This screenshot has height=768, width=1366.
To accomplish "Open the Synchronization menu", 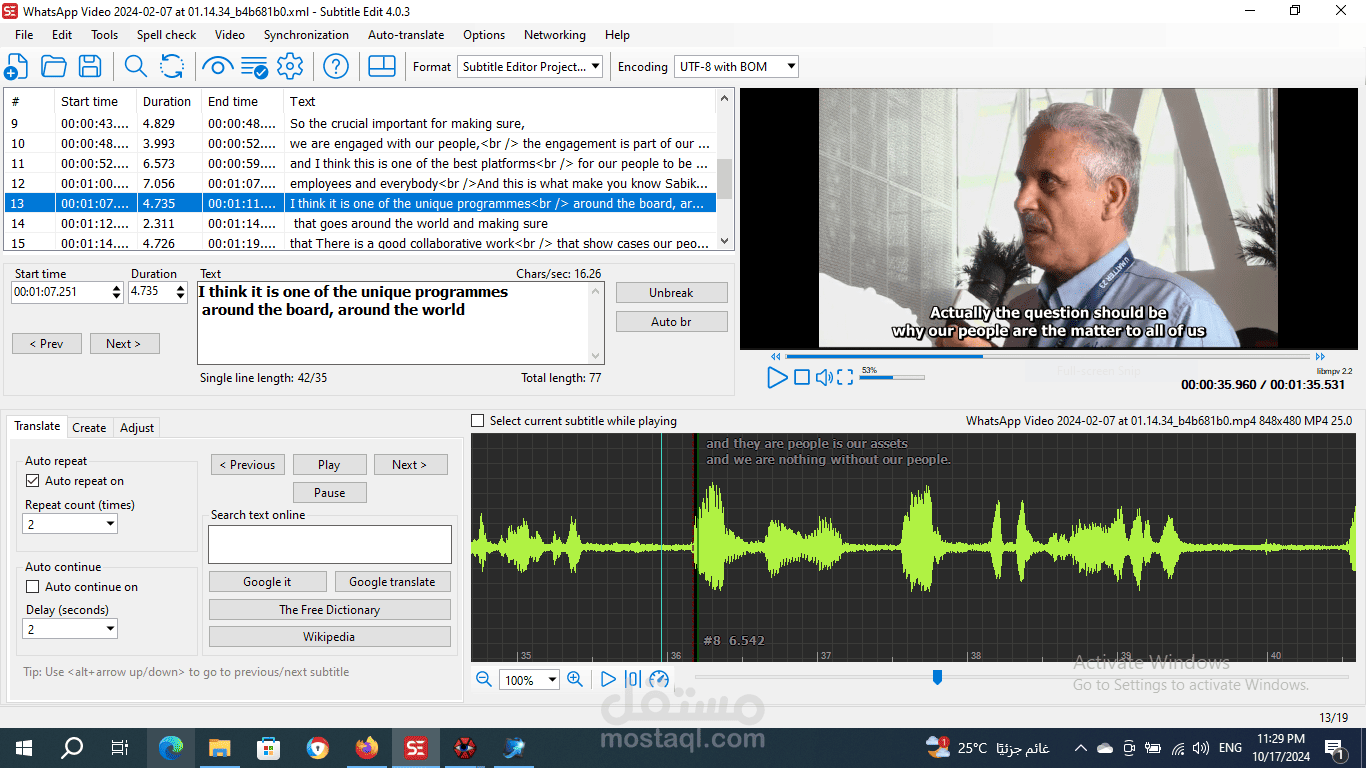I will pyautogui.click(x=306, y=34).
